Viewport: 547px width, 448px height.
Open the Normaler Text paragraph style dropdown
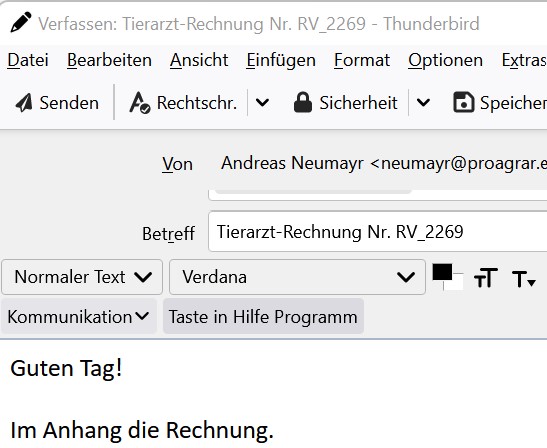point(82,277)
